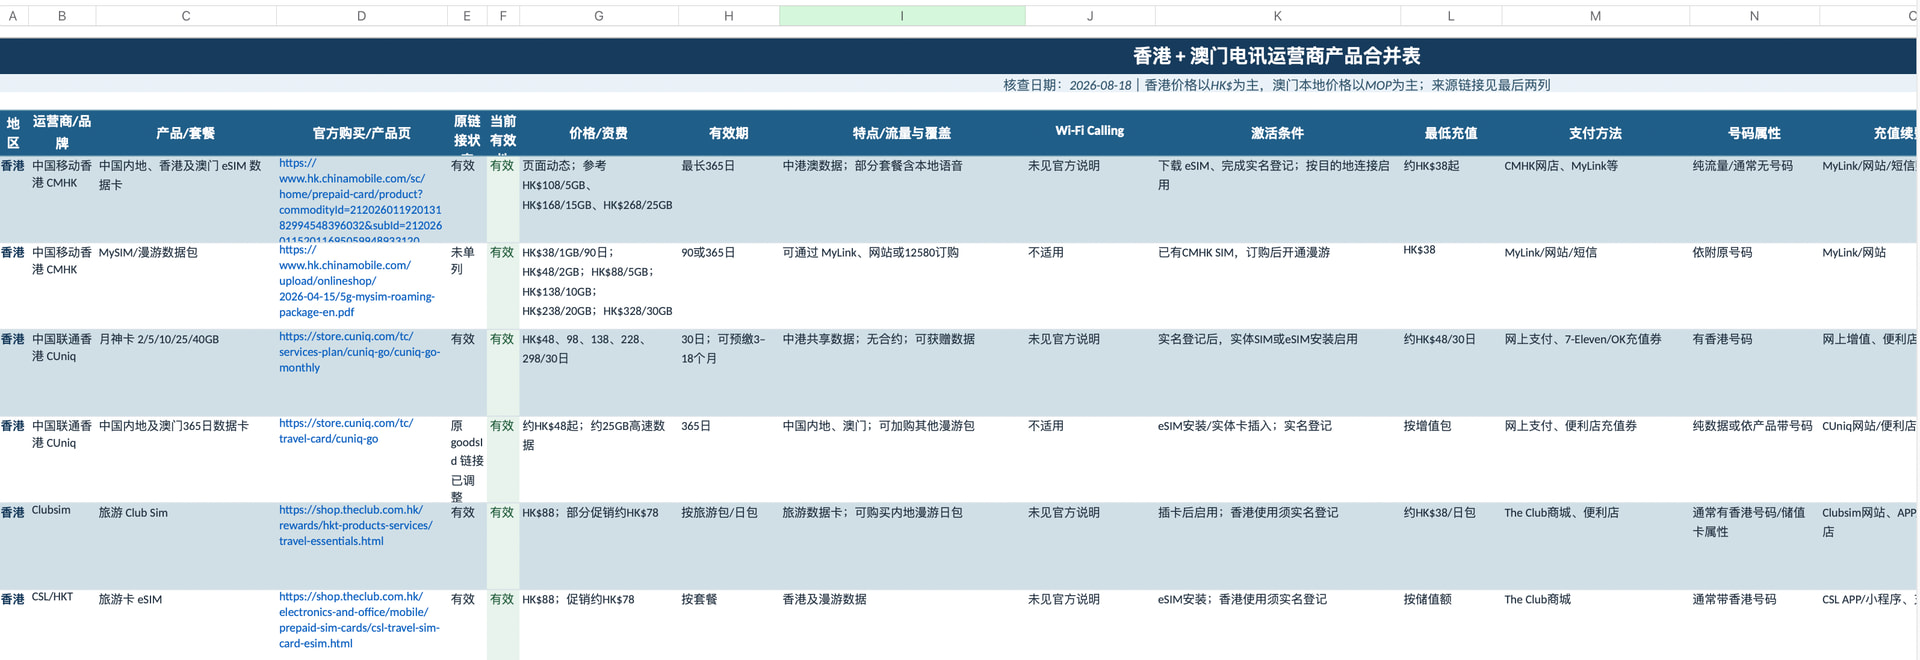Click the 核查日期 2026-08-18 subtitle line
Viewport: 1920px width, 660px height.
[1277, 85]
